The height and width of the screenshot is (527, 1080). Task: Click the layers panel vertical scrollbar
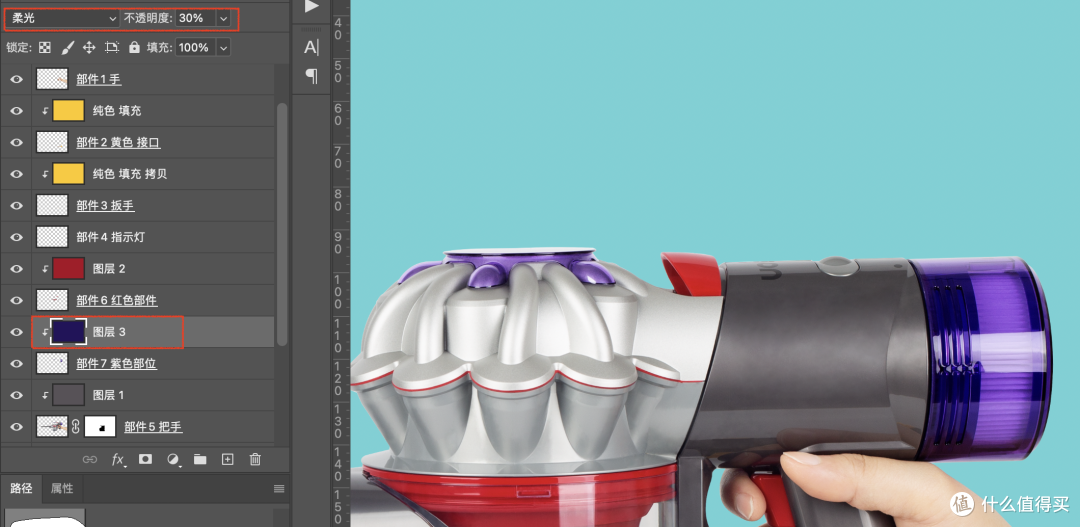coord(281,224)
